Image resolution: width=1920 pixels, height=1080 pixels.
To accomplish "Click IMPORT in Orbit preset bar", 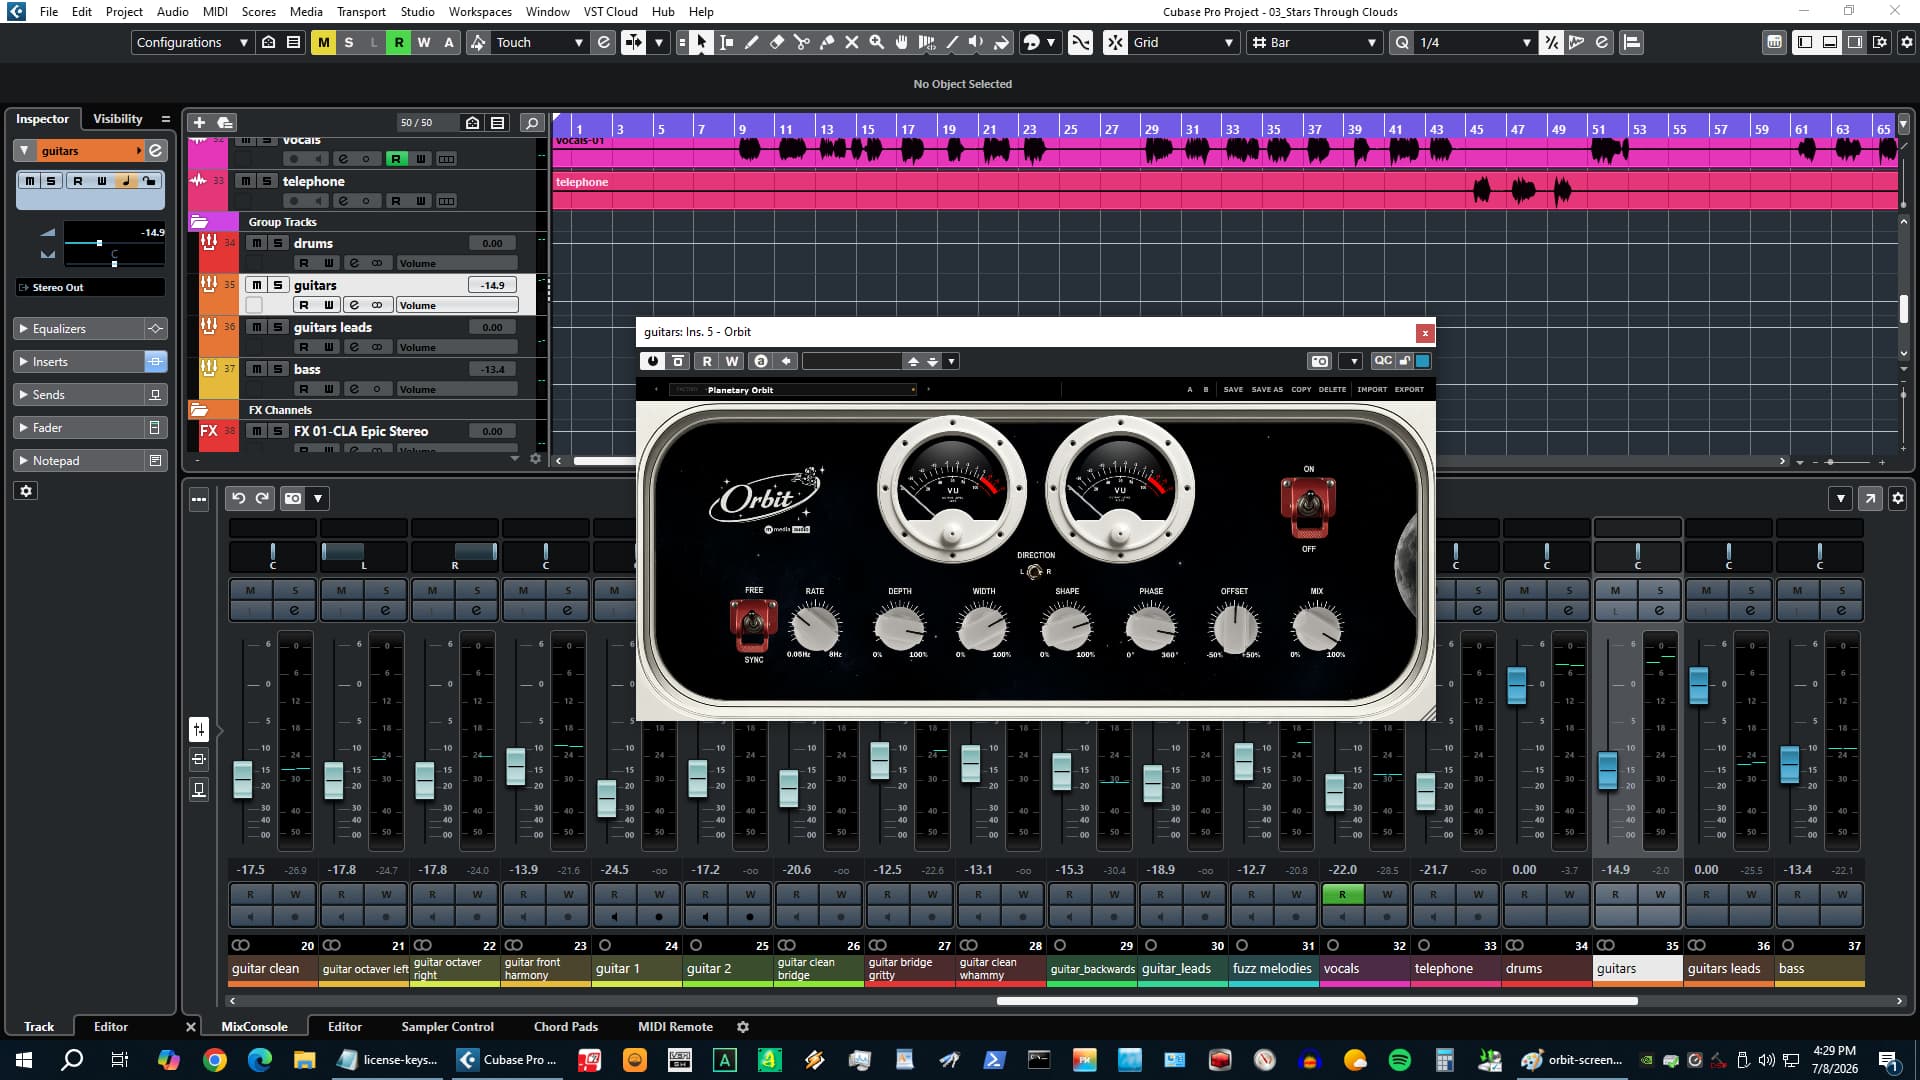I will 1372,389.
